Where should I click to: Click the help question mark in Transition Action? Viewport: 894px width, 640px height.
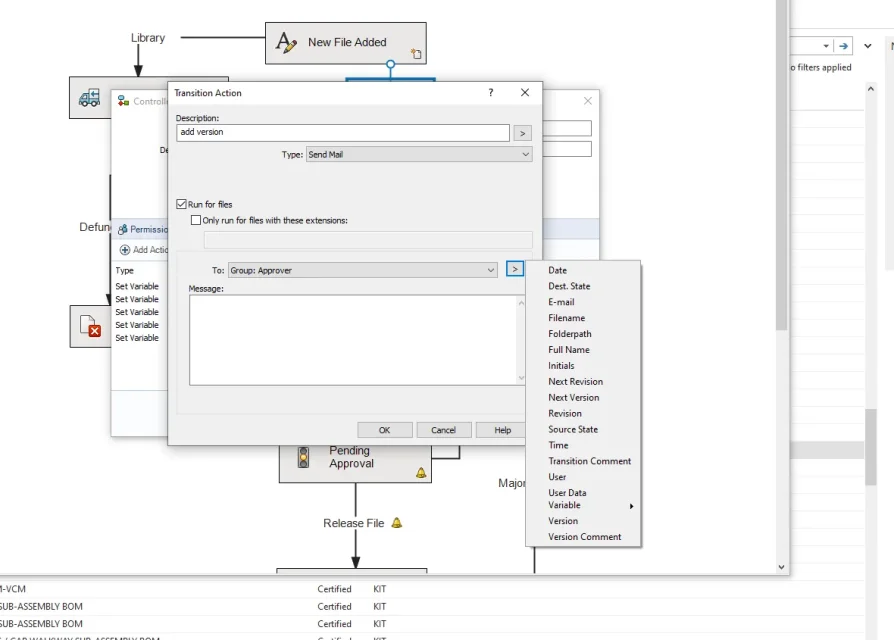click(x=490, y=93)
